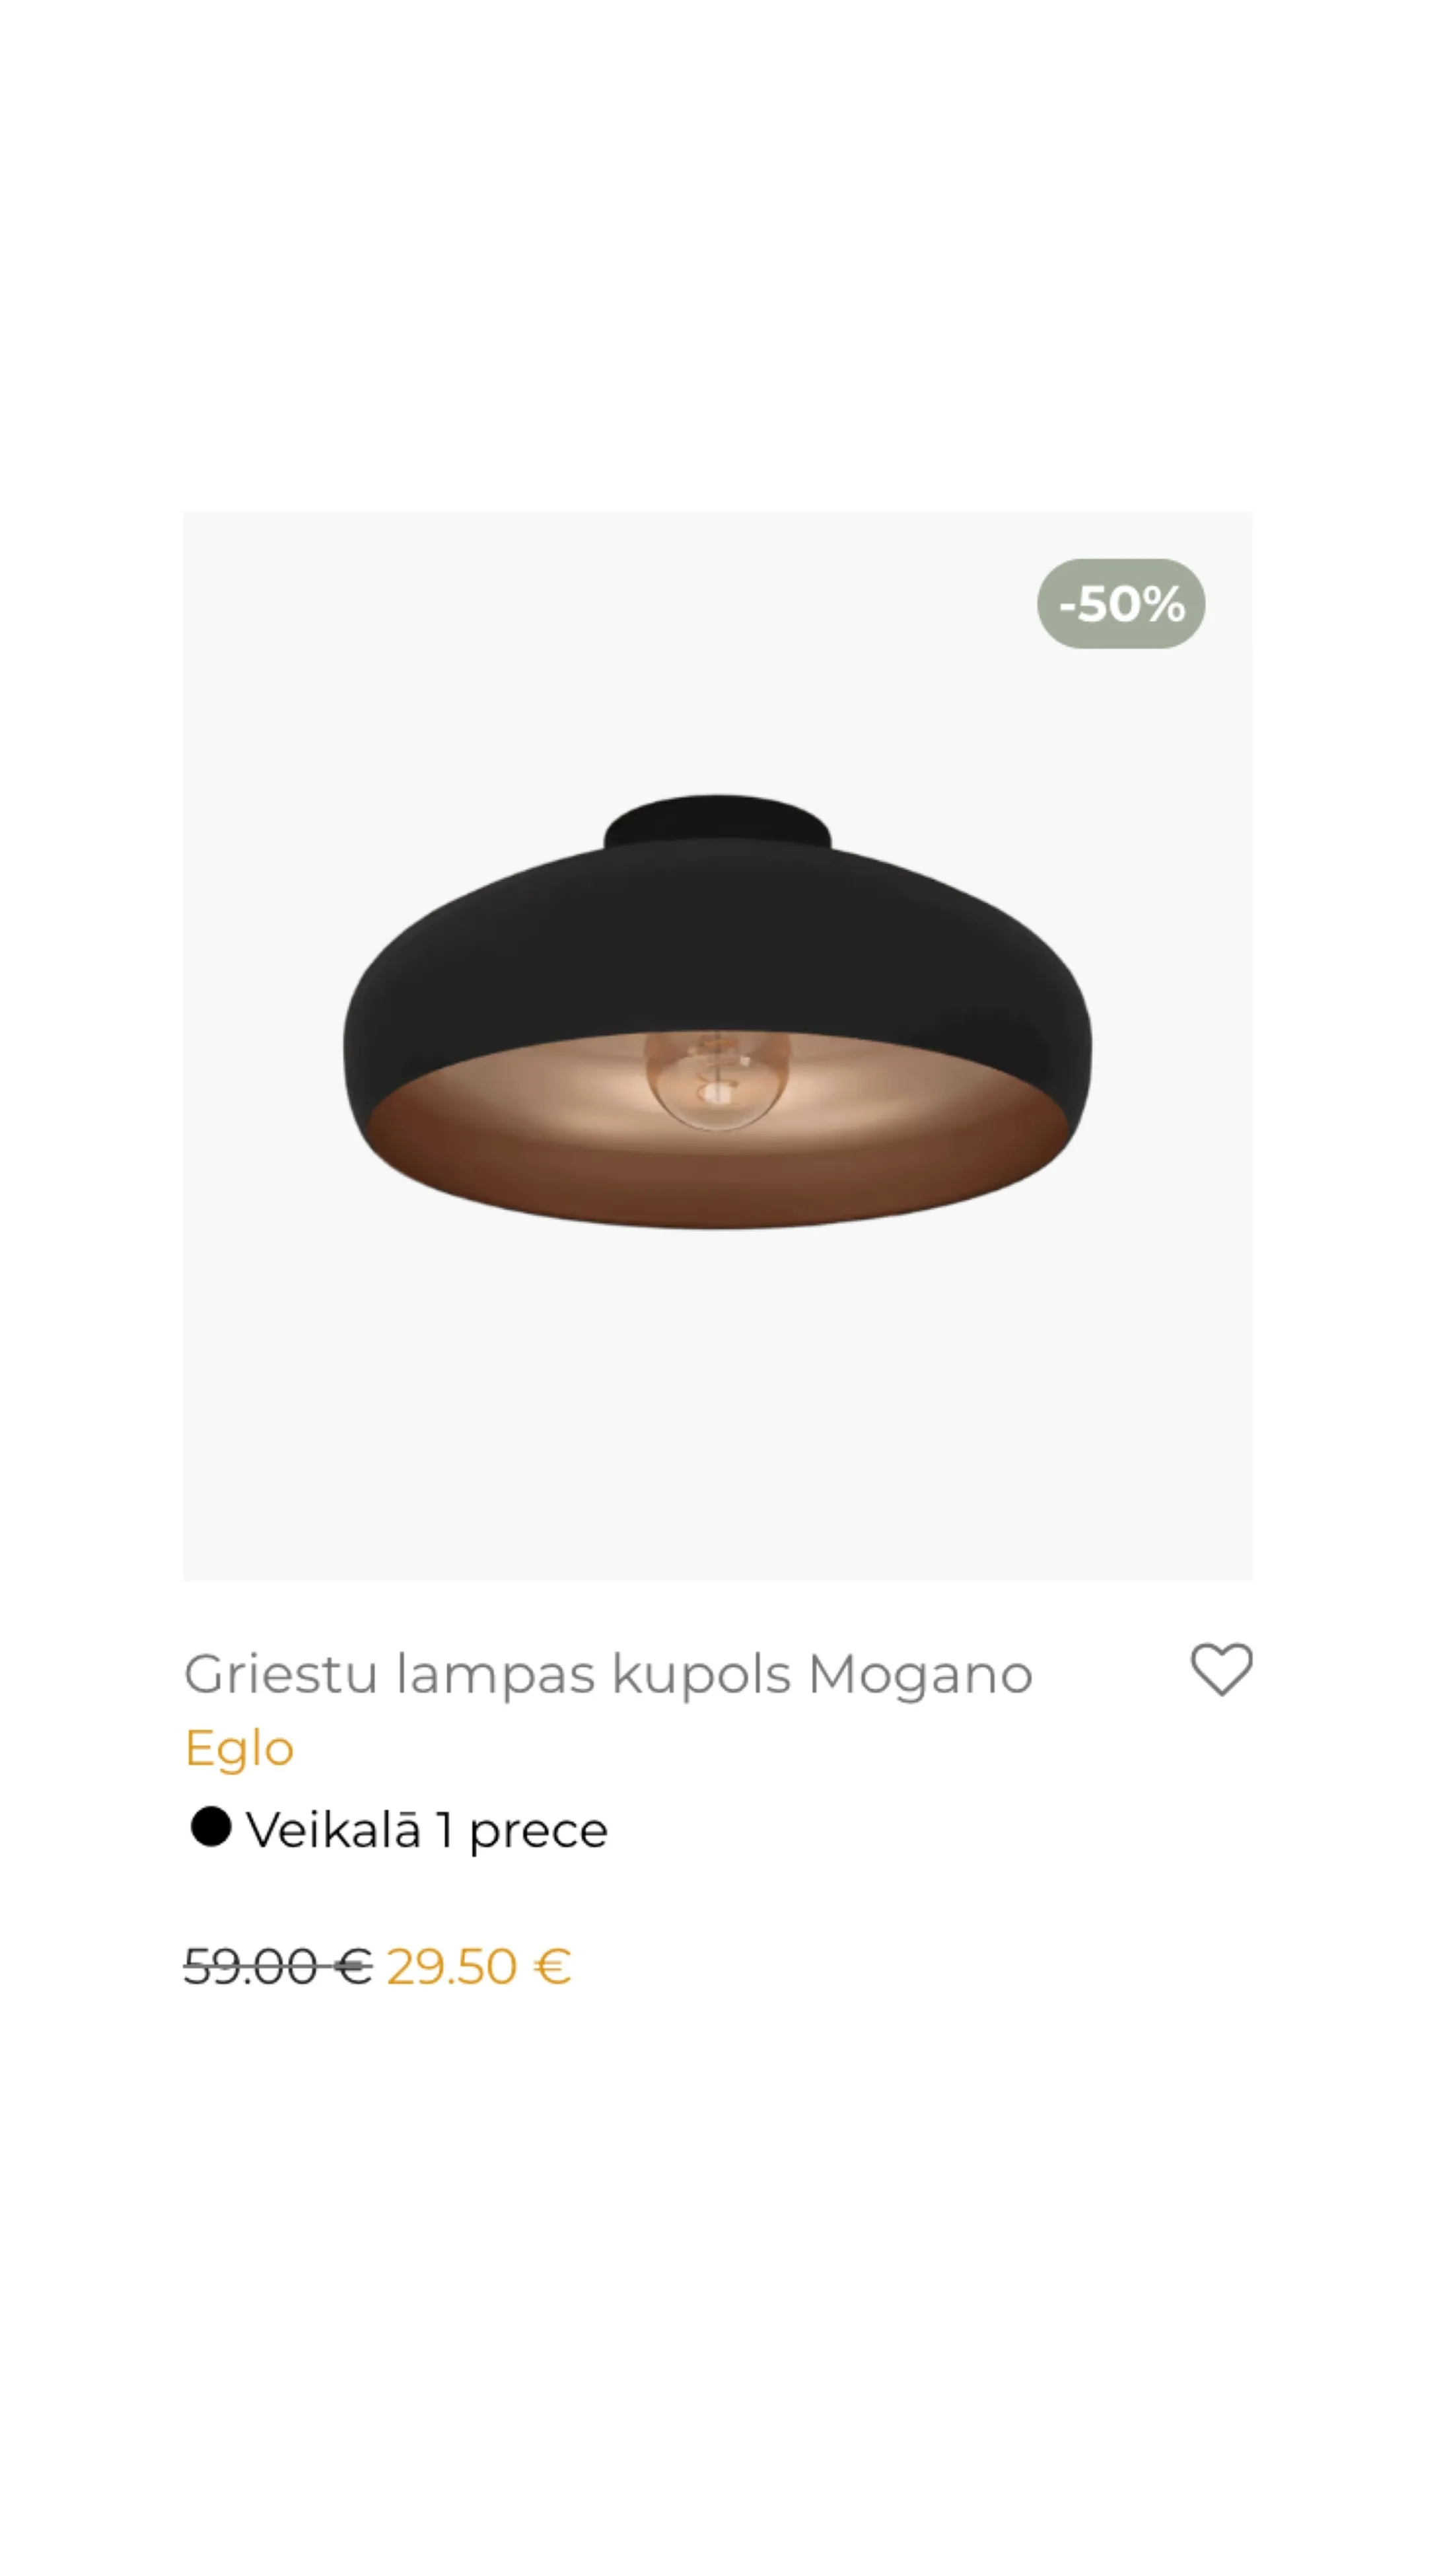Click the discounted price 29.50 €
The height and width of the screenshot is (2576, 1449).
click(479, 1966)
